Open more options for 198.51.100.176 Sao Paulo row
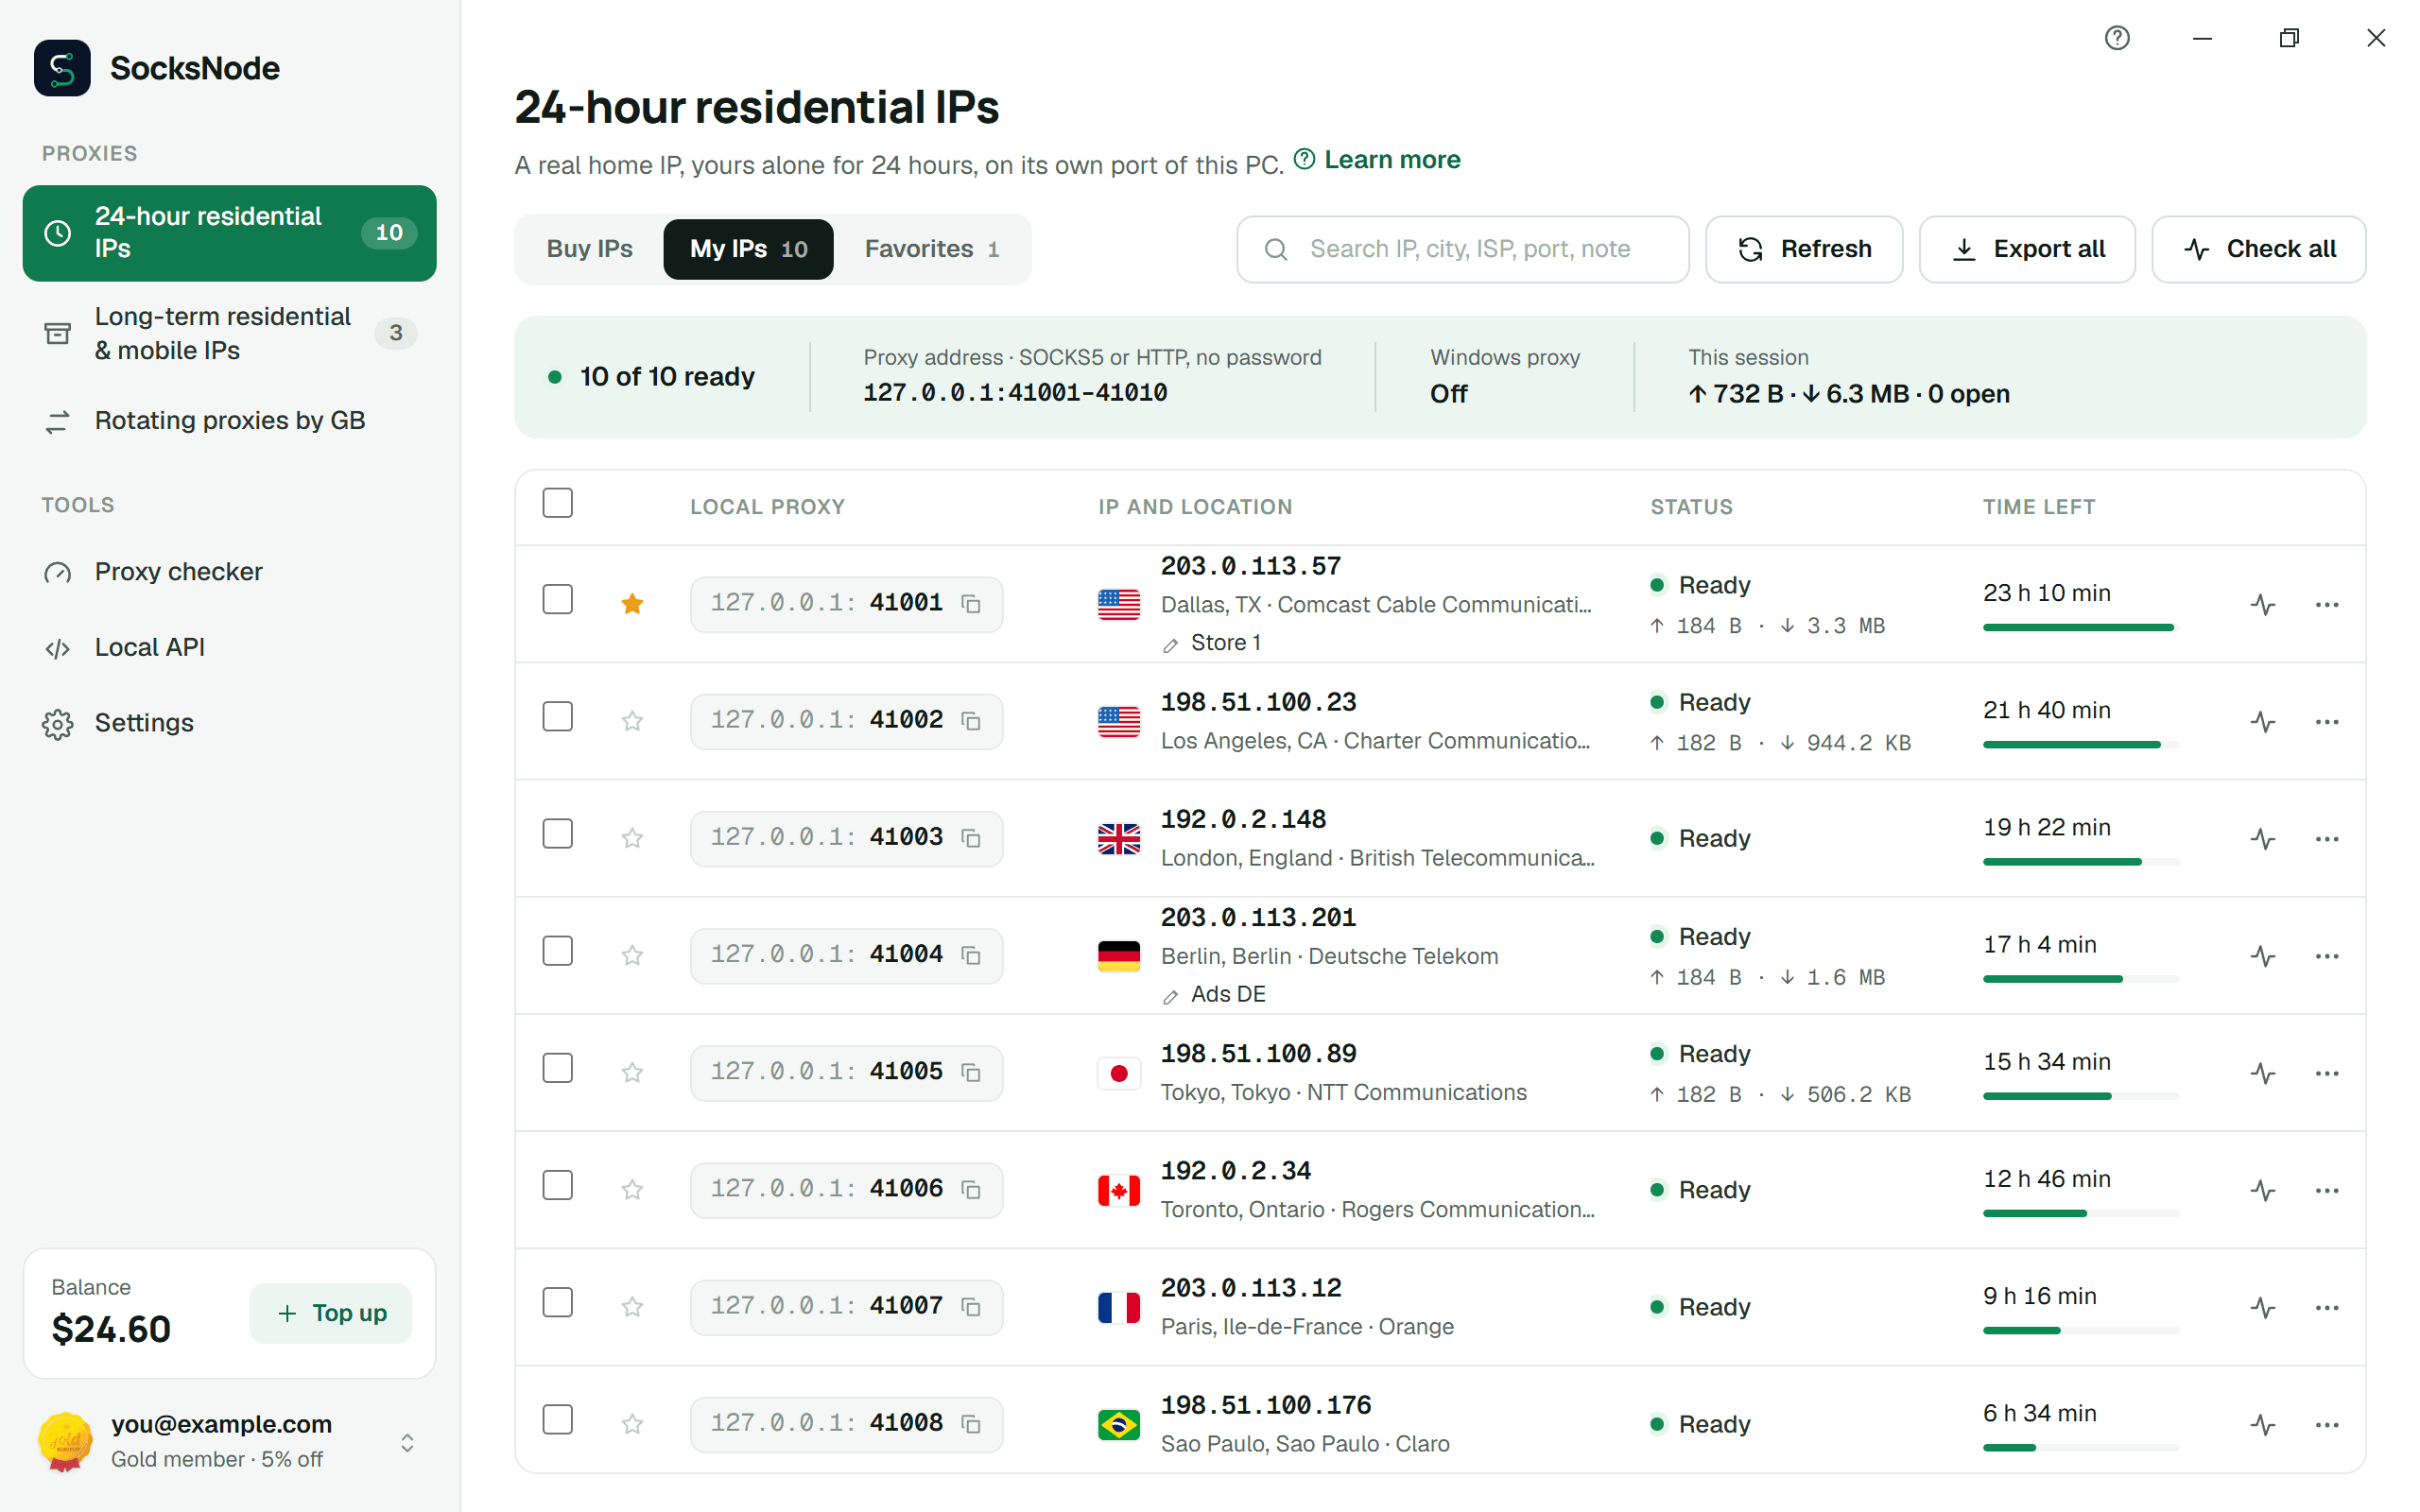The height and width of the screenshot is (1512, 2420). [2327, 1424]
